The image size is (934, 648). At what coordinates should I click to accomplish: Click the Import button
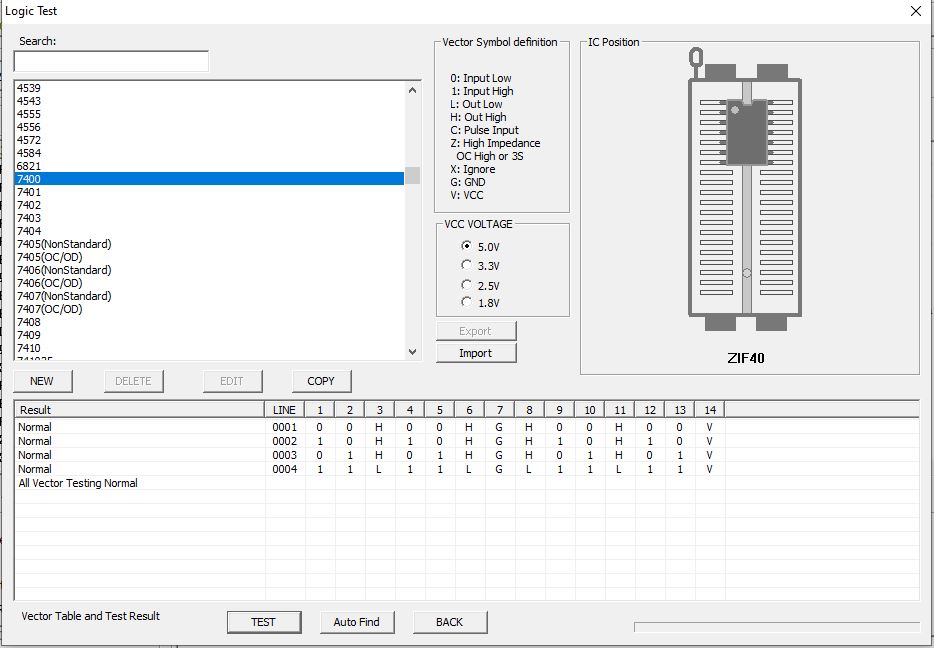click(x=476, y=353)
